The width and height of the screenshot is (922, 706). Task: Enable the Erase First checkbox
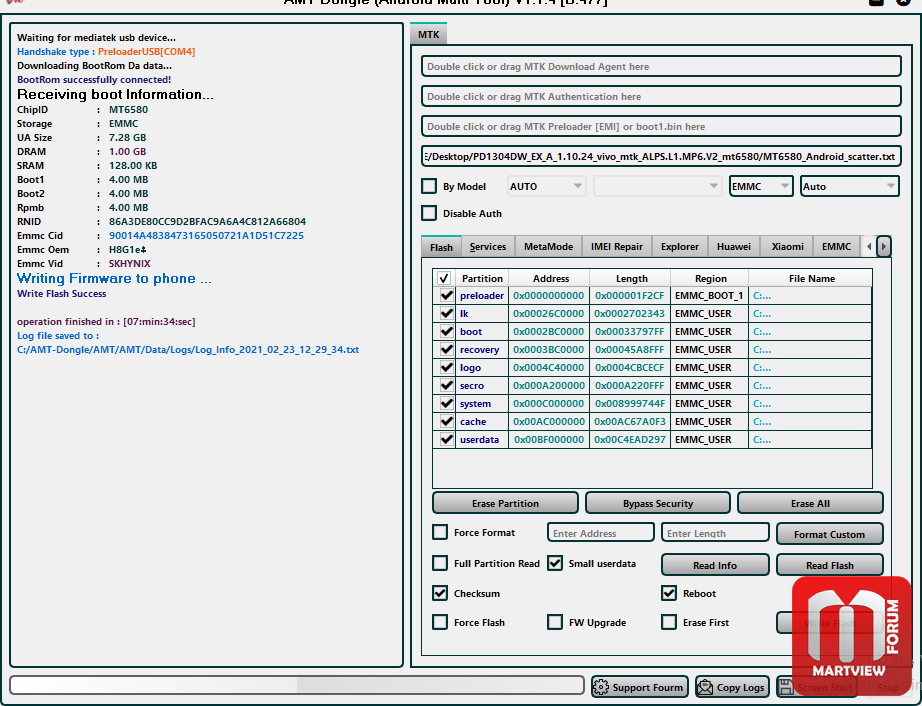(669, 622)
